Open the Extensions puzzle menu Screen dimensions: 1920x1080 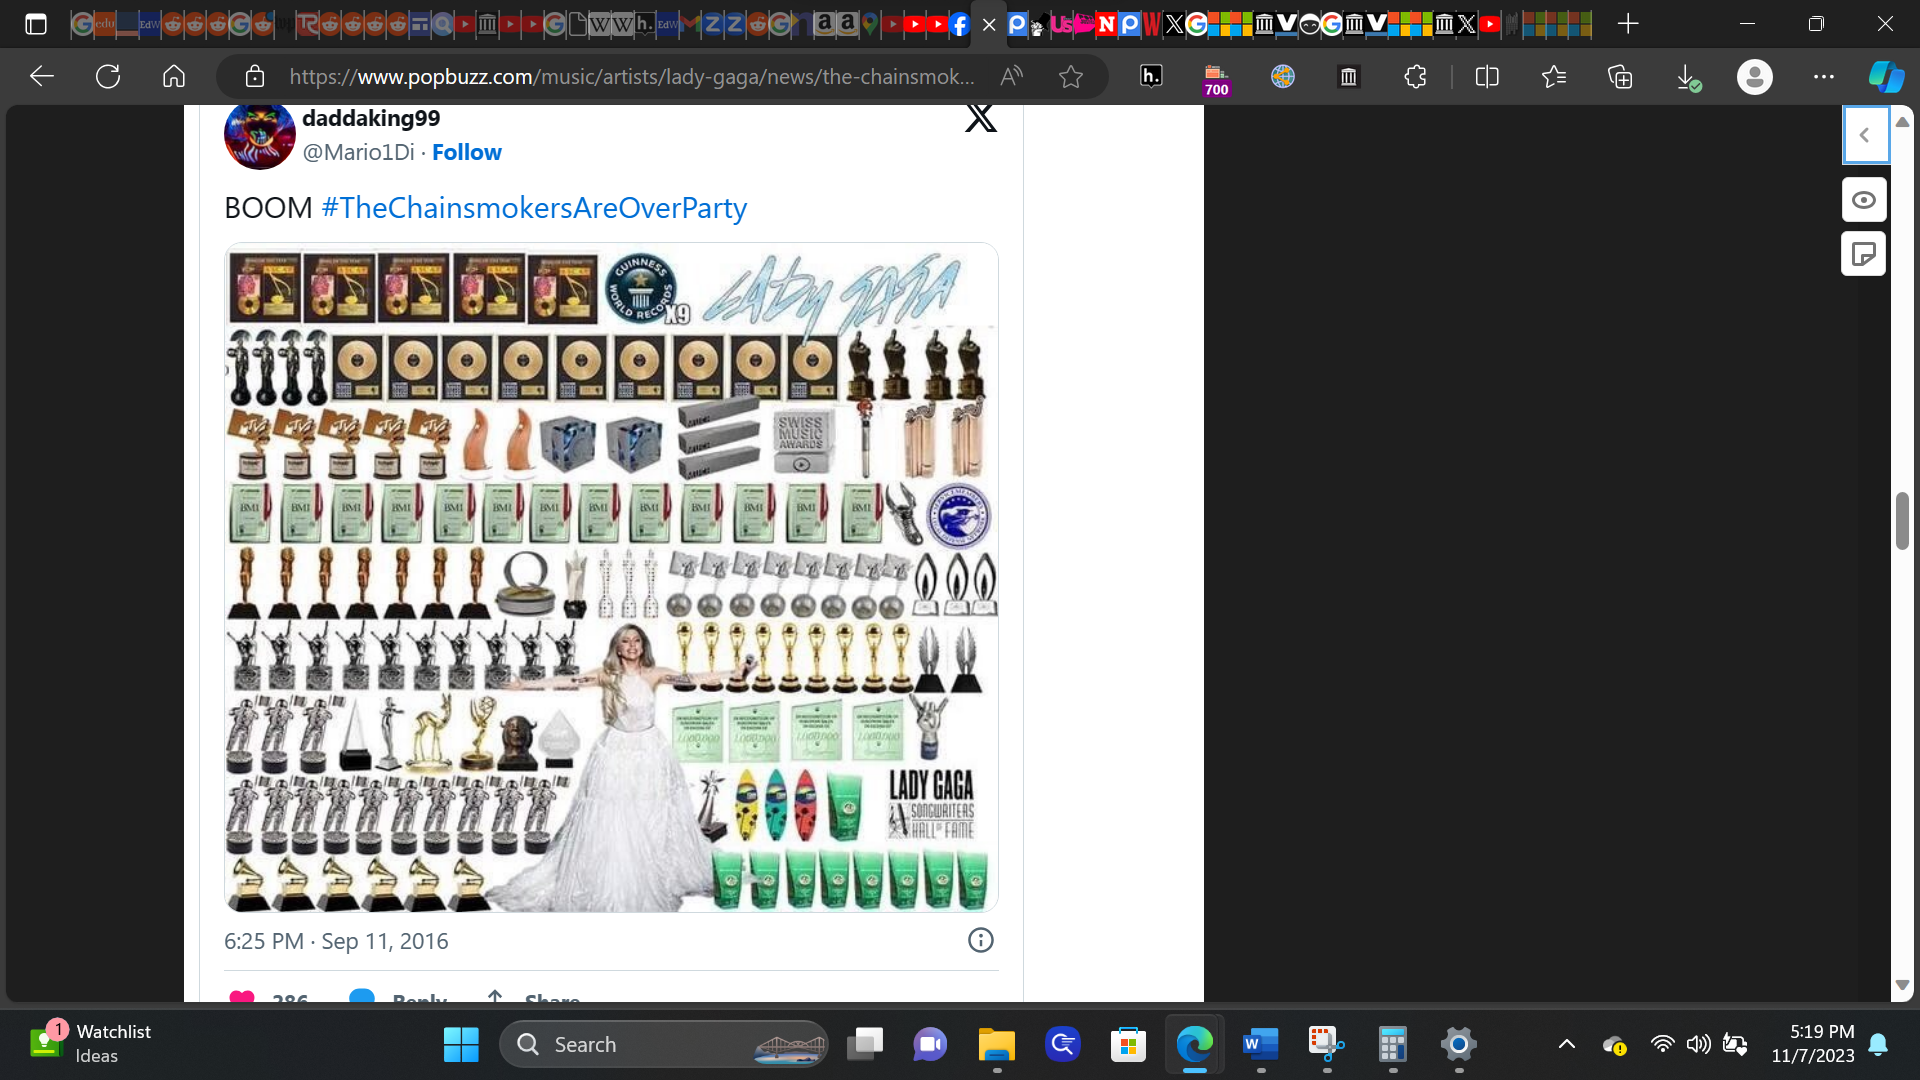point(1415,76)
